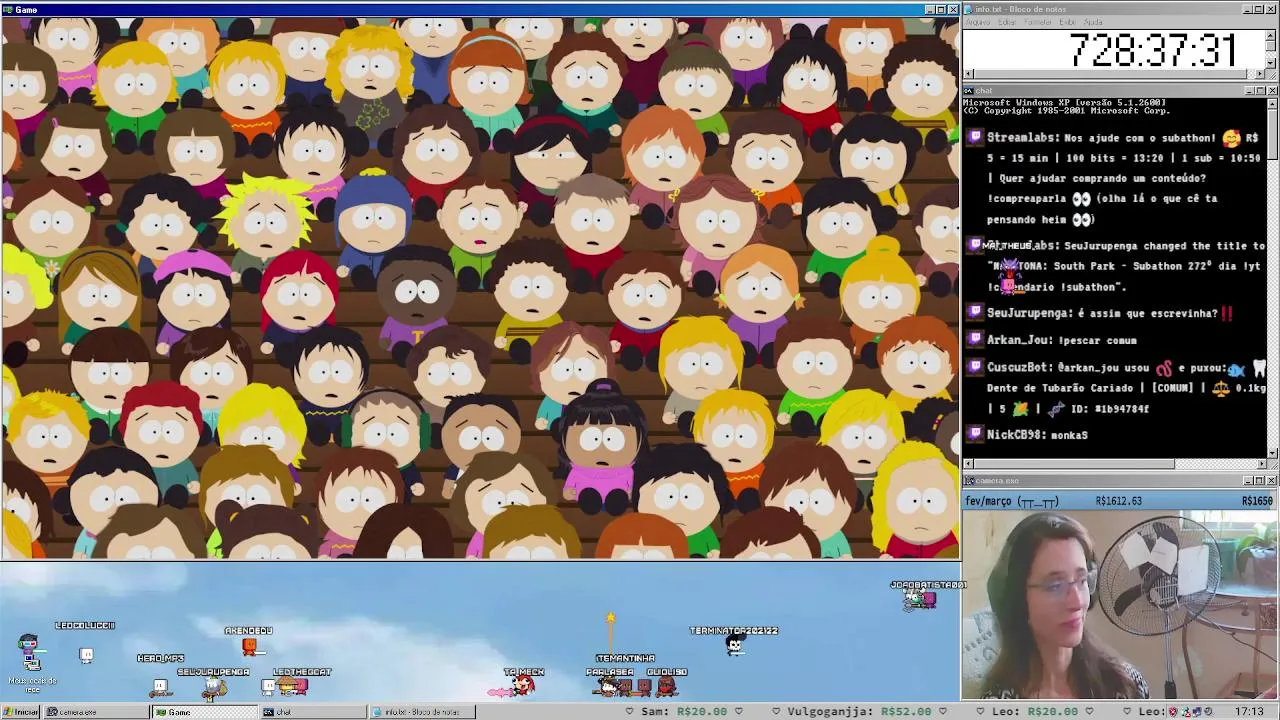Click the Vulgoganjja: R$52.00 donation ticker
1280x720 pixels.
(858, 712)
